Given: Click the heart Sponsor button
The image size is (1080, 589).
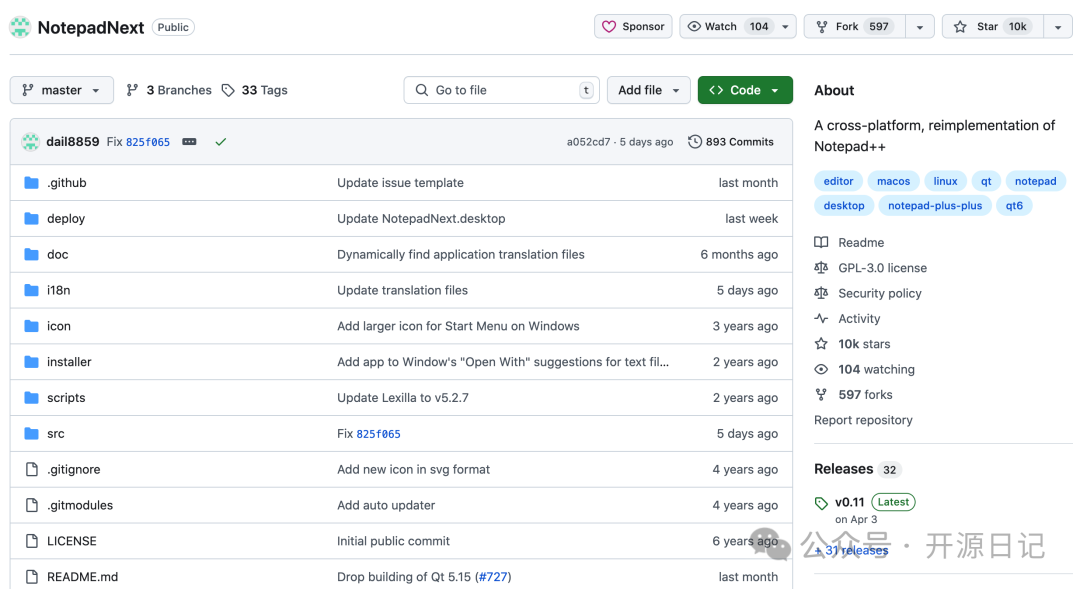Looking at the screenshot, I should tap(633, 27).
